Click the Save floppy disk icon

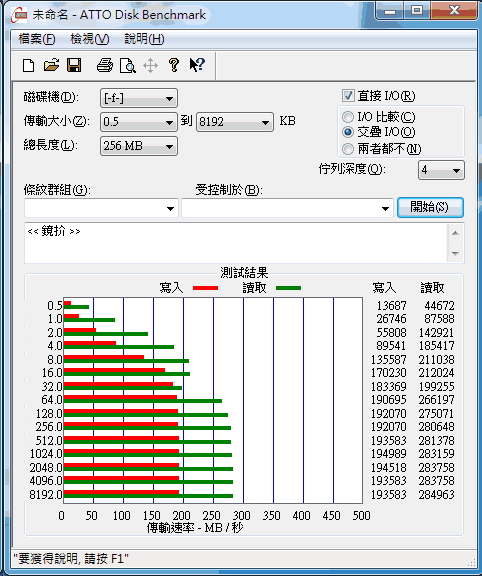point(74,65)
